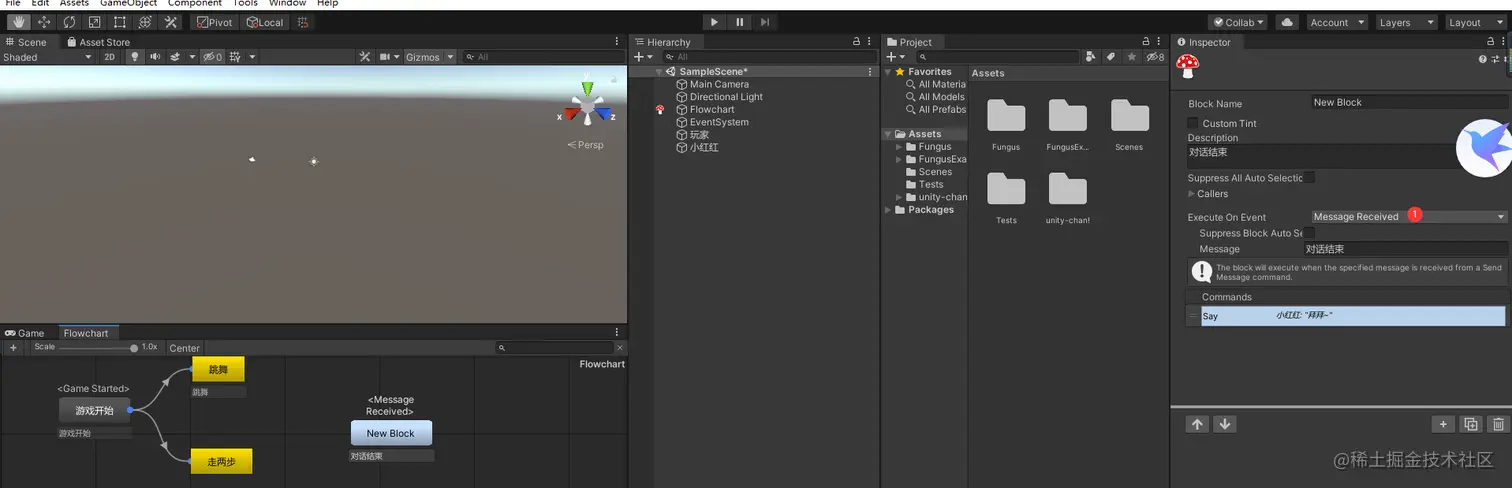The height and width of the screenshot is (488, 1512).
Task: Select the Transform tool
Action: tap(145, 22)
